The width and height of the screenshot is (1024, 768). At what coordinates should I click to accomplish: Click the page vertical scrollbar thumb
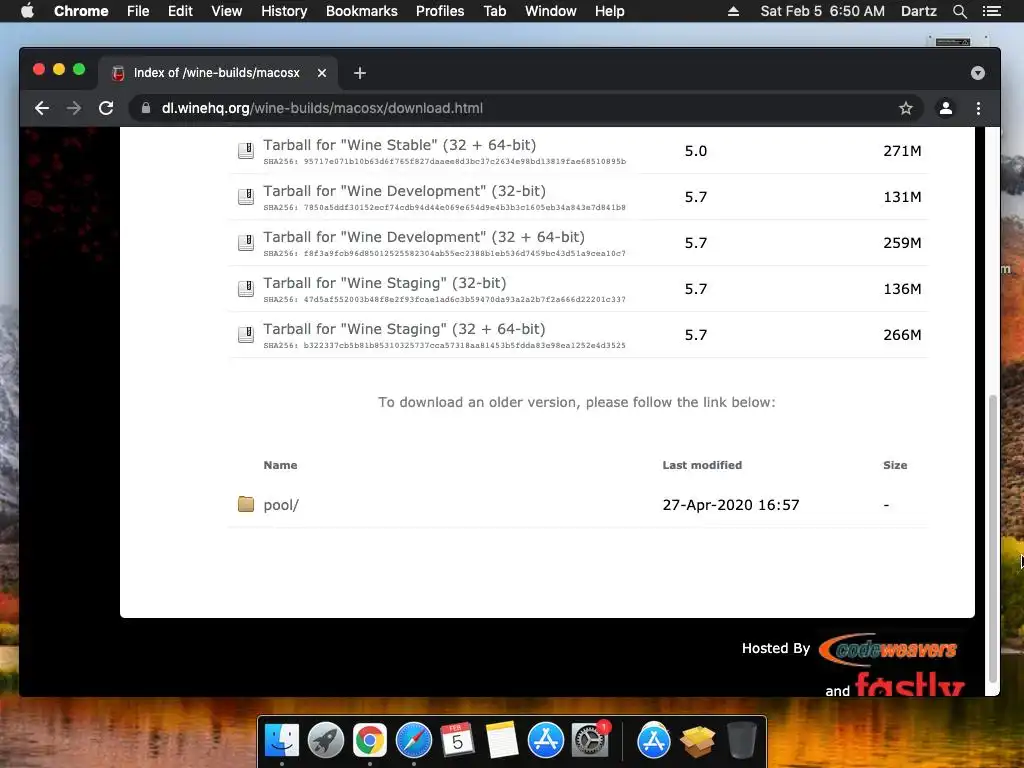(x=993, y=539)
